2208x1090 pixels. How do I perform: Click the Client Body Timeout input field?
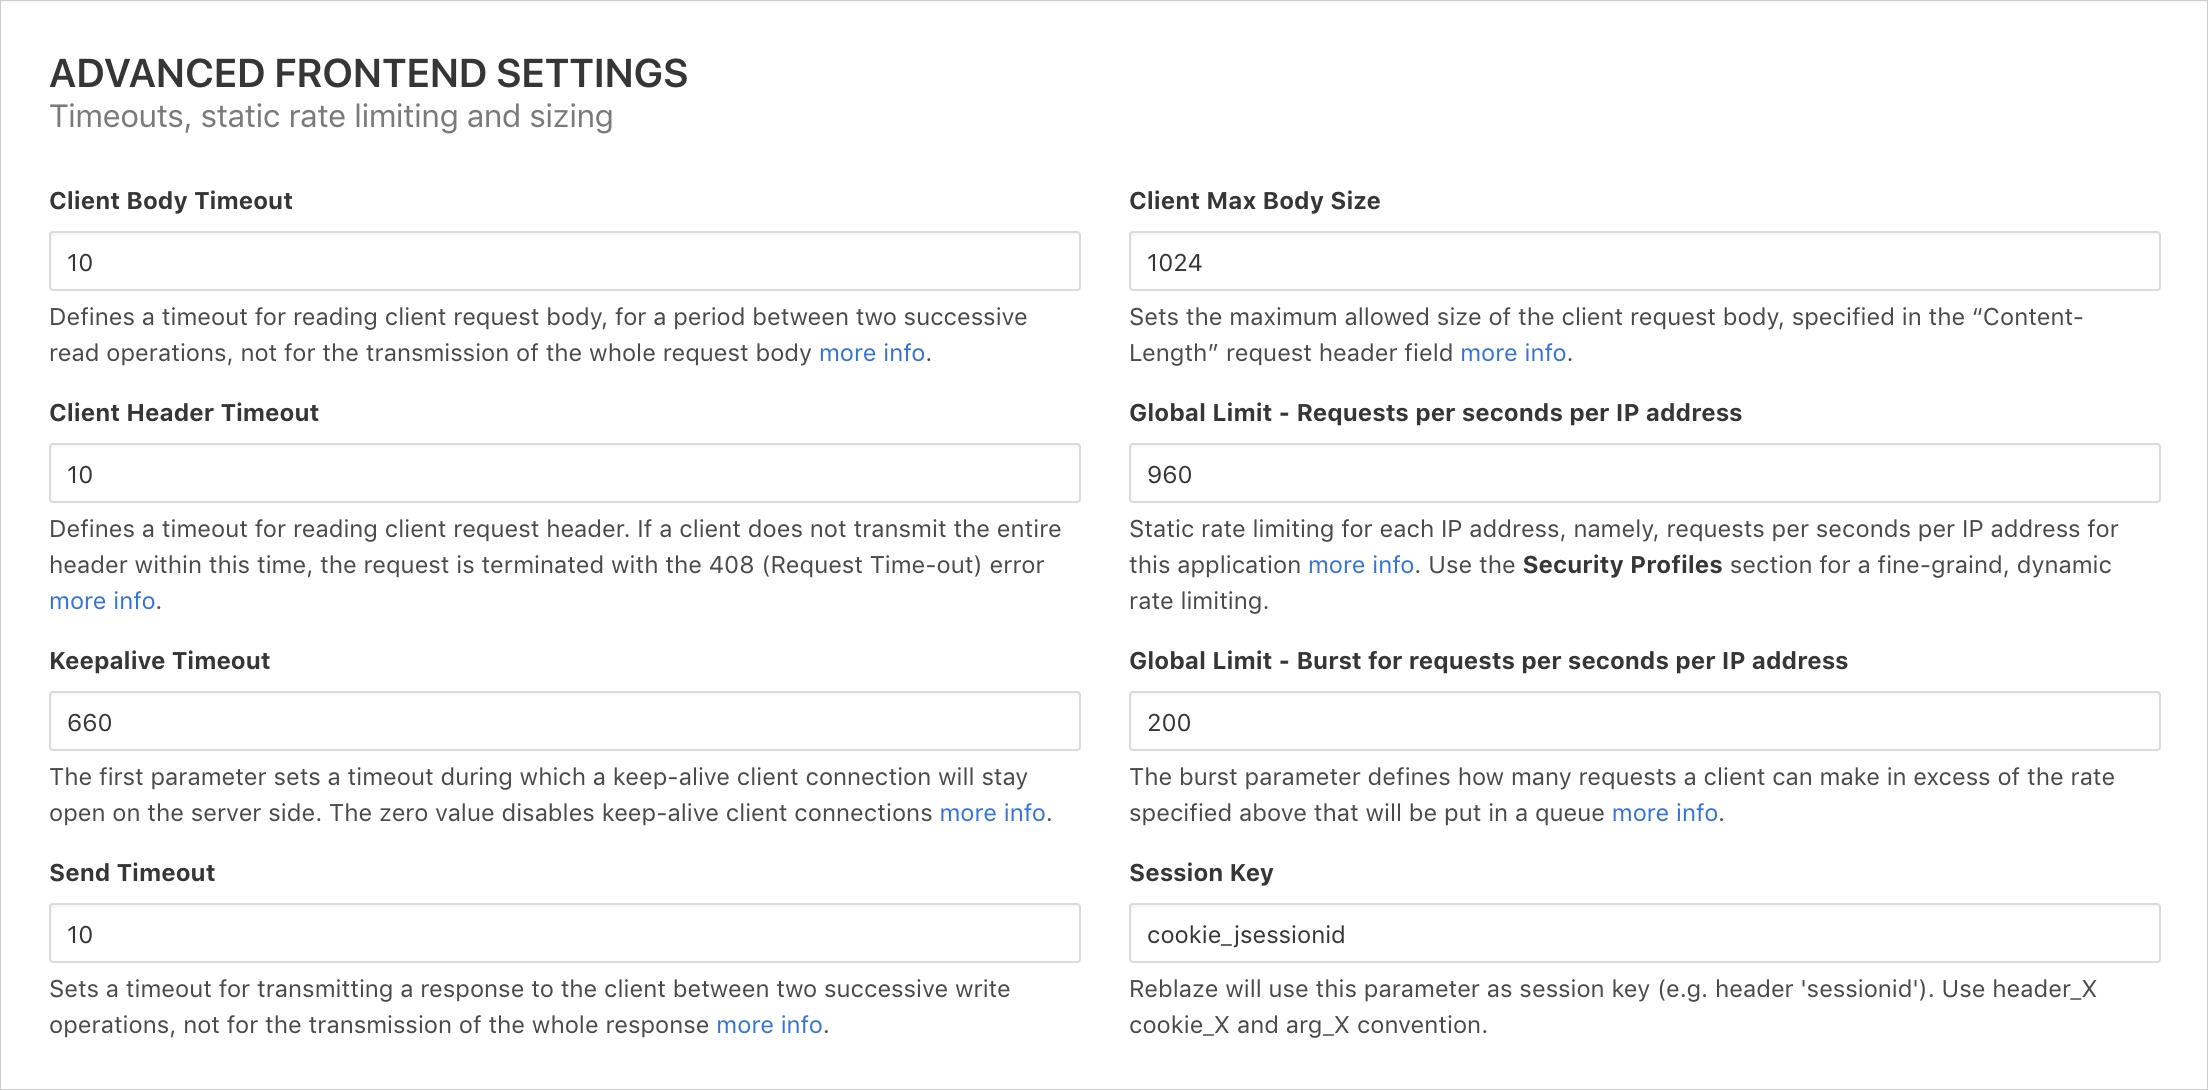564,262
